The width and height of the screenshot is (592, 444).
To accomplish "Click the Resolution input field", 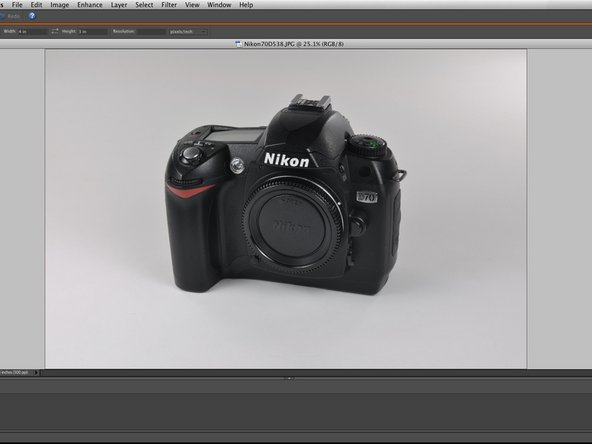I will click(x=151, y=32).
